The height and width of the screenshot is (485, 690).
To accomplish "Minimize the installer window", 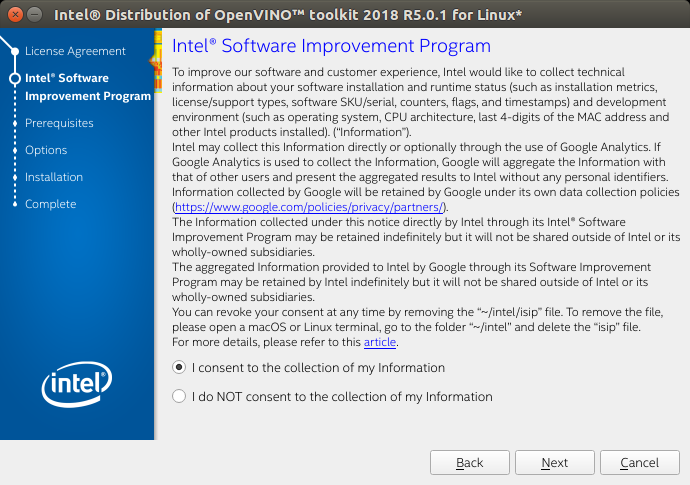I will tap(34, 15).
